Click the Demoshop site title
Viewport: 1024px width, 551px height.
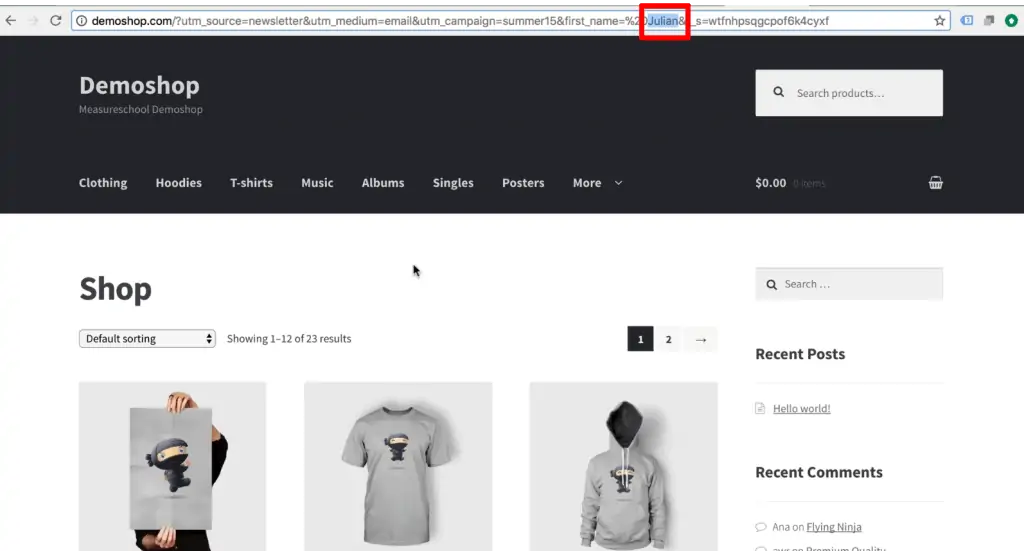[x=139, y=86]
